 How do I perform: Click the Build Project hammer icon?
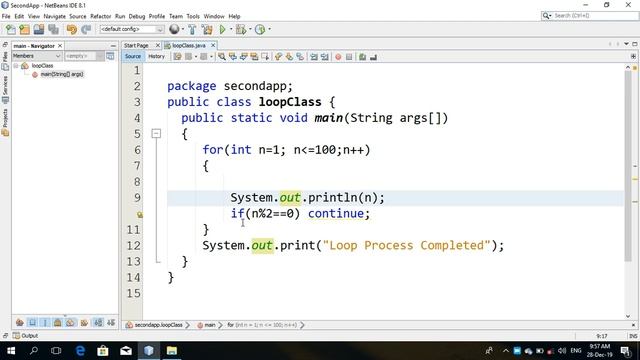[x=192, y=29]
